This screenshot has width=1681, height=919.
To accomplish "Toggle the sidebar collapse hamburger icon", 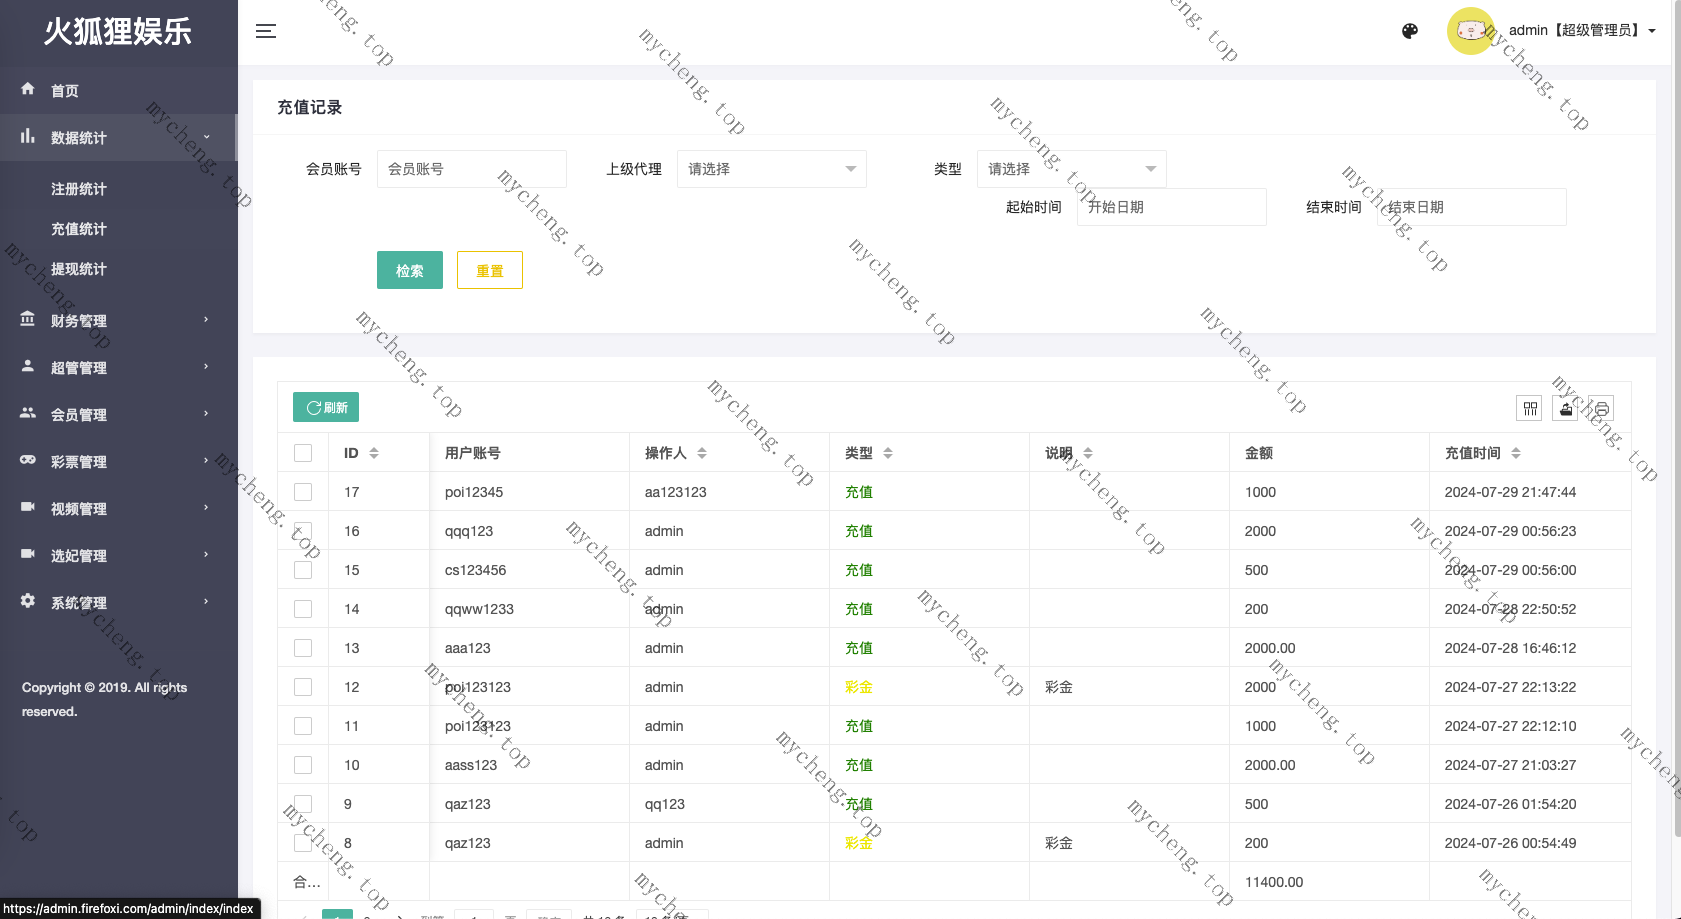I will coord(266,31).
